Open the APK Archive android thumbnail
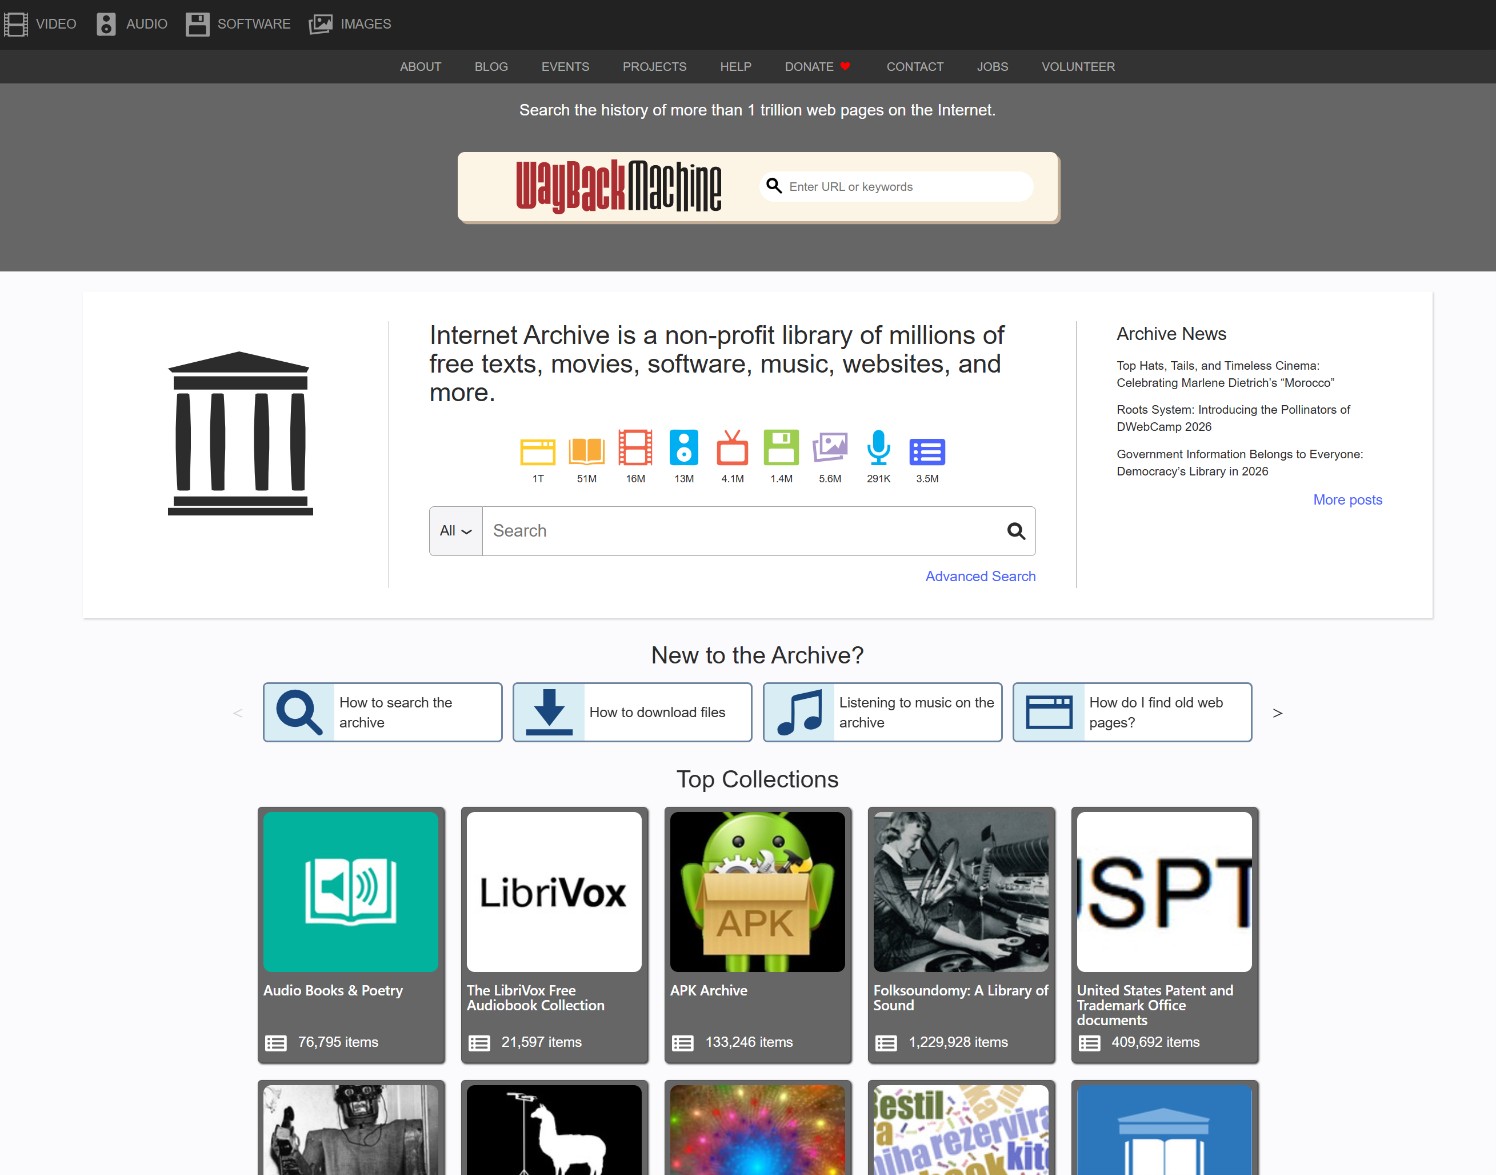The width and height of the screenshot is (1496, 1175). [758, 892]
